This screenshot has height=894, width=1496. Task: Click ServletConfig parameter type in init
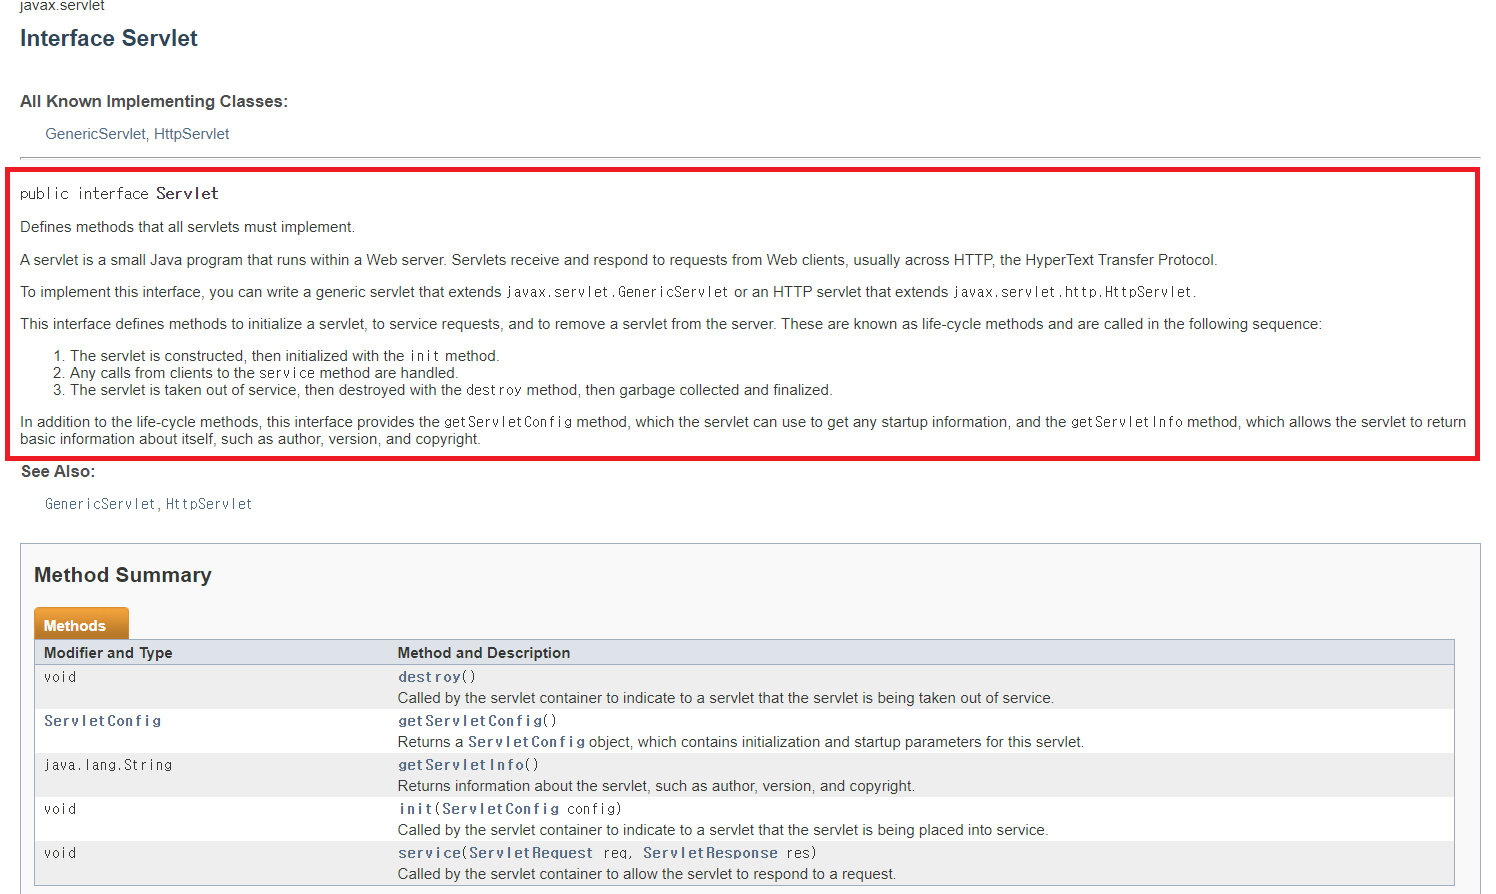(x=500, y=809)
